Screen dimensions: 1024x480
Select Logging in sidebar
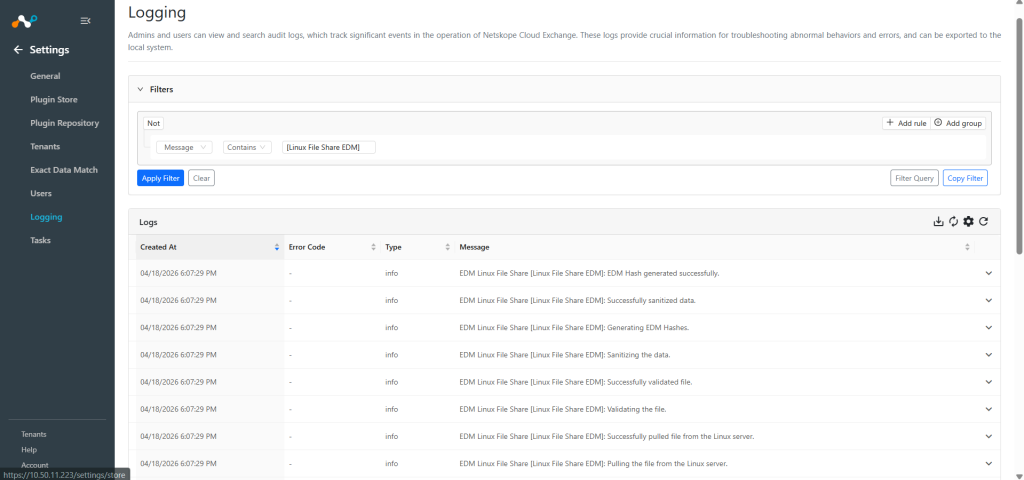pyautogui.click(x=46, y=217)
